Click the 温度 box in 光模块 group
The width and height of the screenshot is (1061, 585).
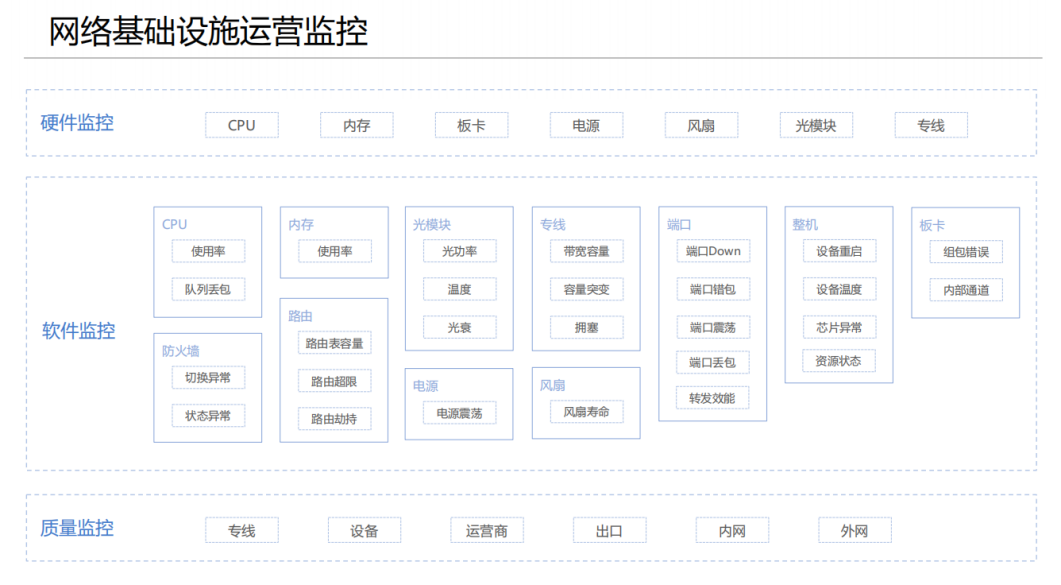[459, 289]
